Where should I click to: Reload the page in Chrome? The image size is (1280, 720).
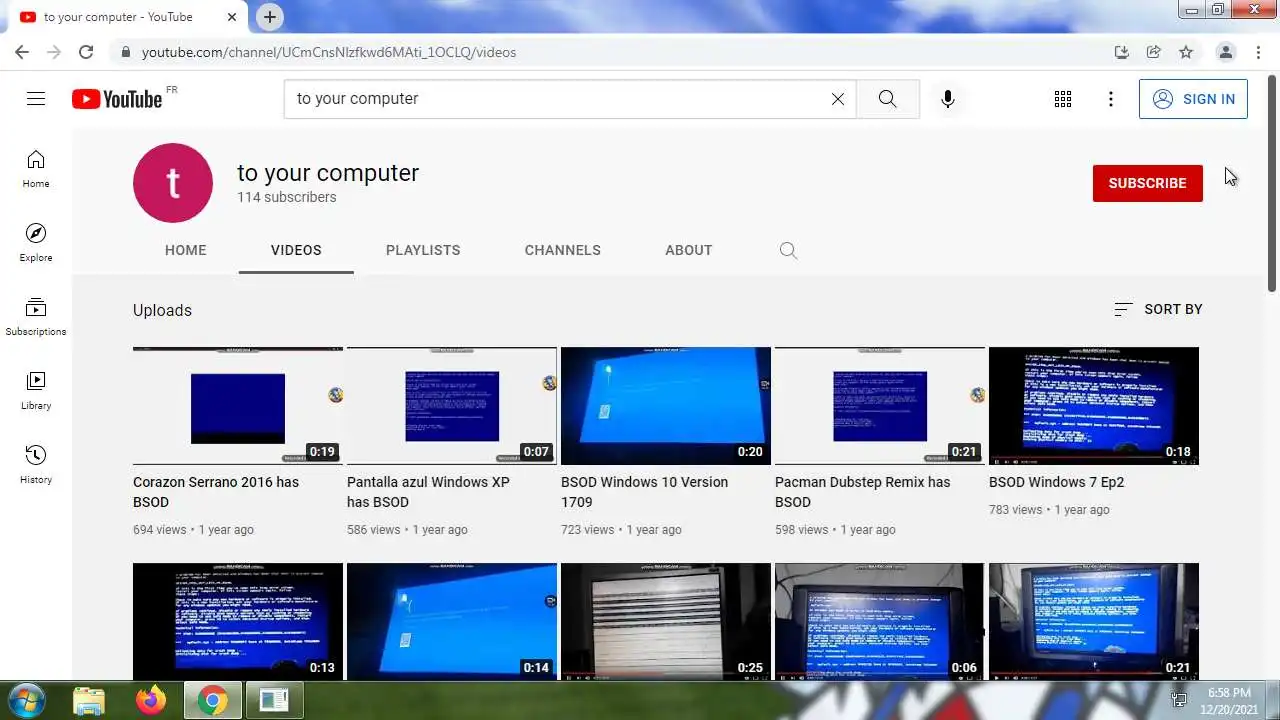tap(86, 52)
